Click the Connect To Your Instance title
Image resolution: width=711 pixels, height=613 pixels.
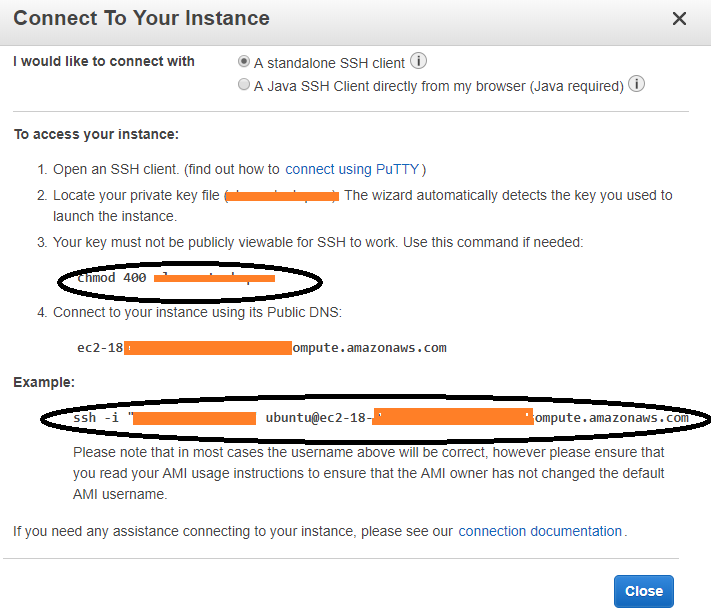pyautogui.click(x=141, y=19)
